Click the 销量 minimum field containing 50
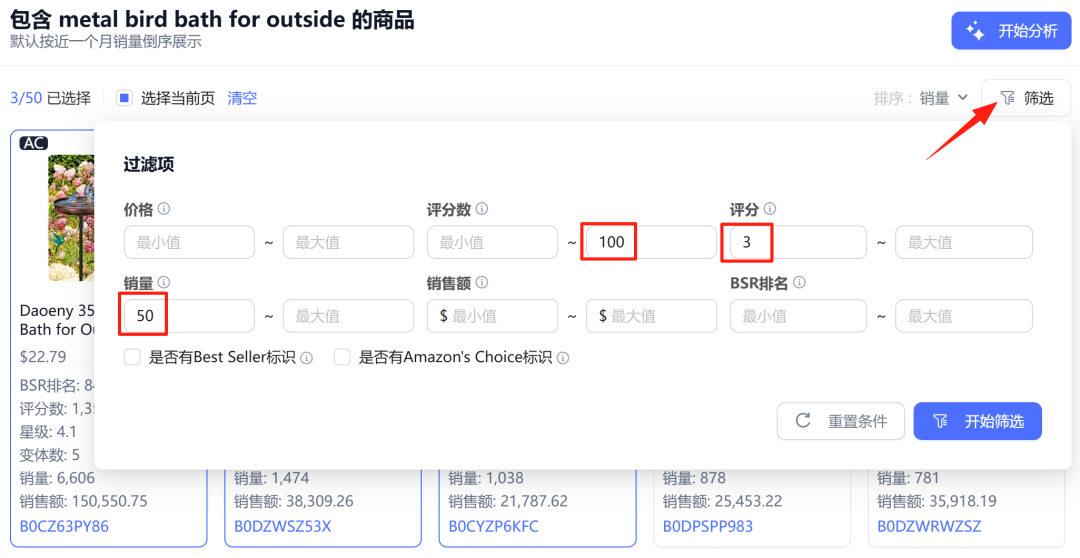 click(x=189, y=316)
